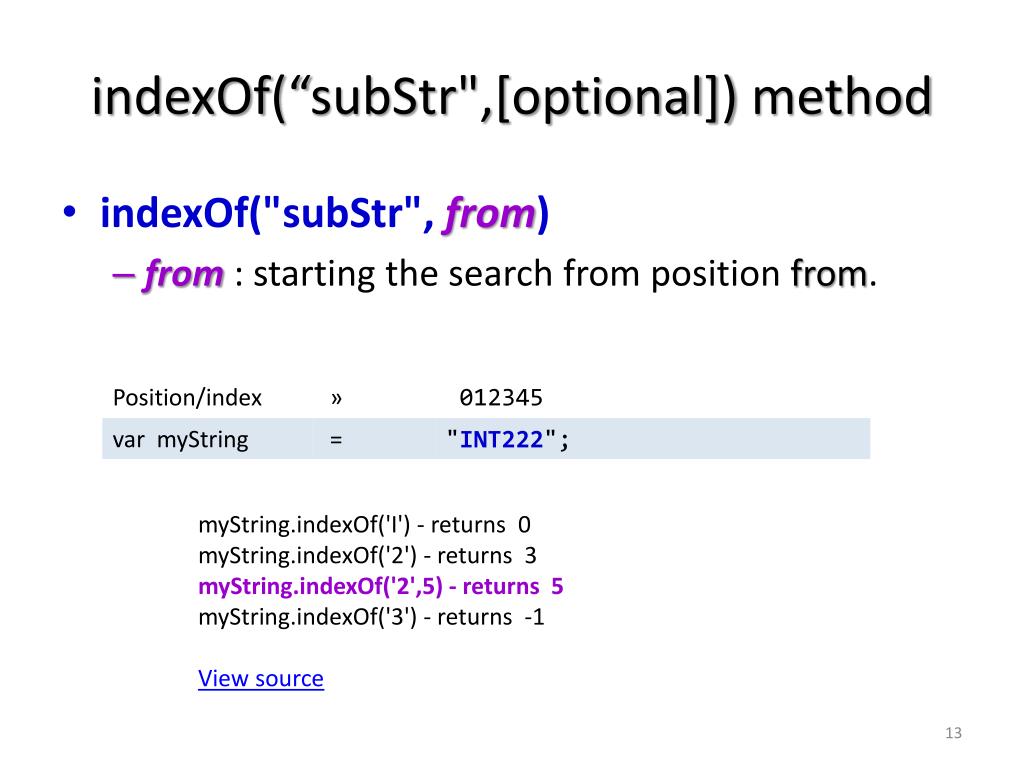Select the blue indexOf("subStr", from) bullet heading

pos(325,213)
